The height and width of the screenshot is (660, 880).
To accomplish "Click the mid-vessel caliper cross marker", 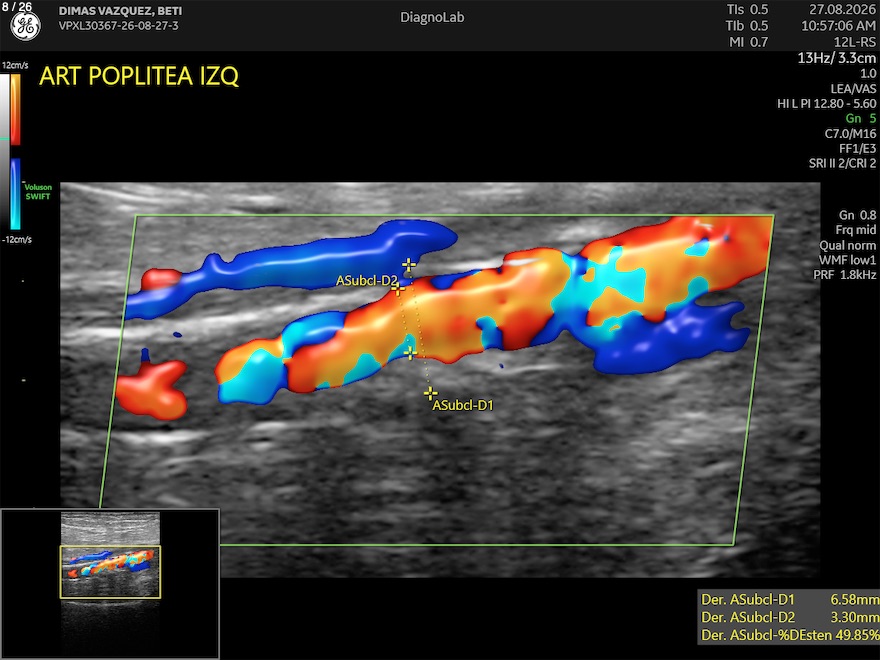I will pyautogui.click(x=410, y=353).
